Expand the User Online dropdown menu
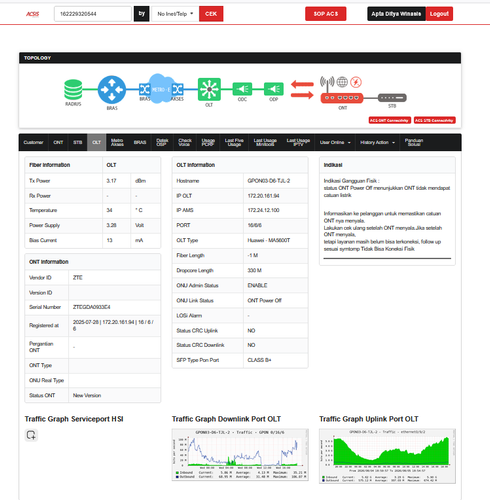 pos(335,142)
